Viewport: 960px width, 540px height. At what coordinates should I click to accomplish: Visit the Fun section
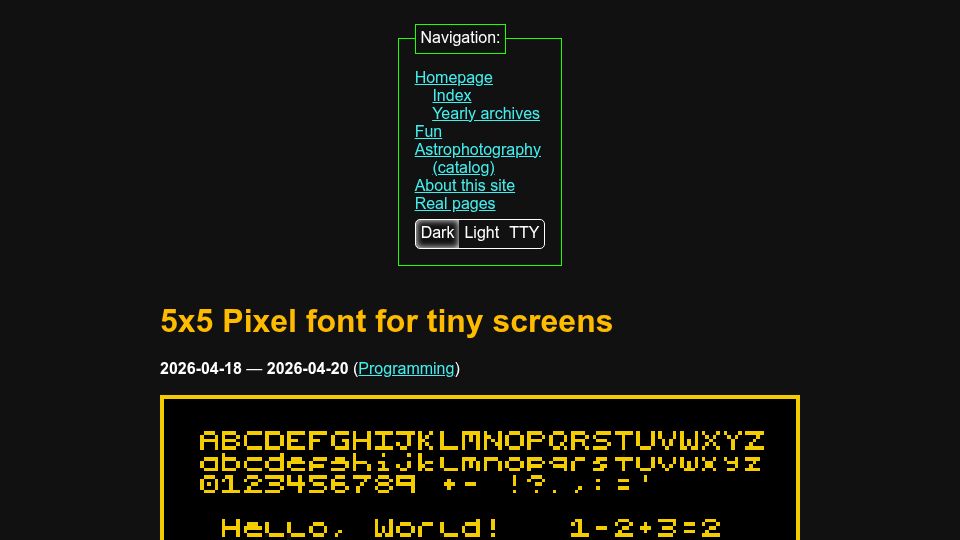pos(428,132)
